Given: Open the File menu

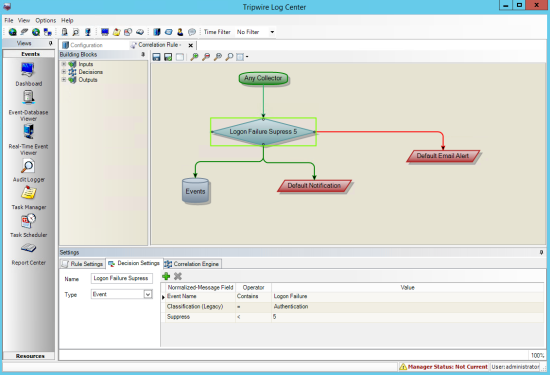Looking at the screenshot, I should click(9, 20).
